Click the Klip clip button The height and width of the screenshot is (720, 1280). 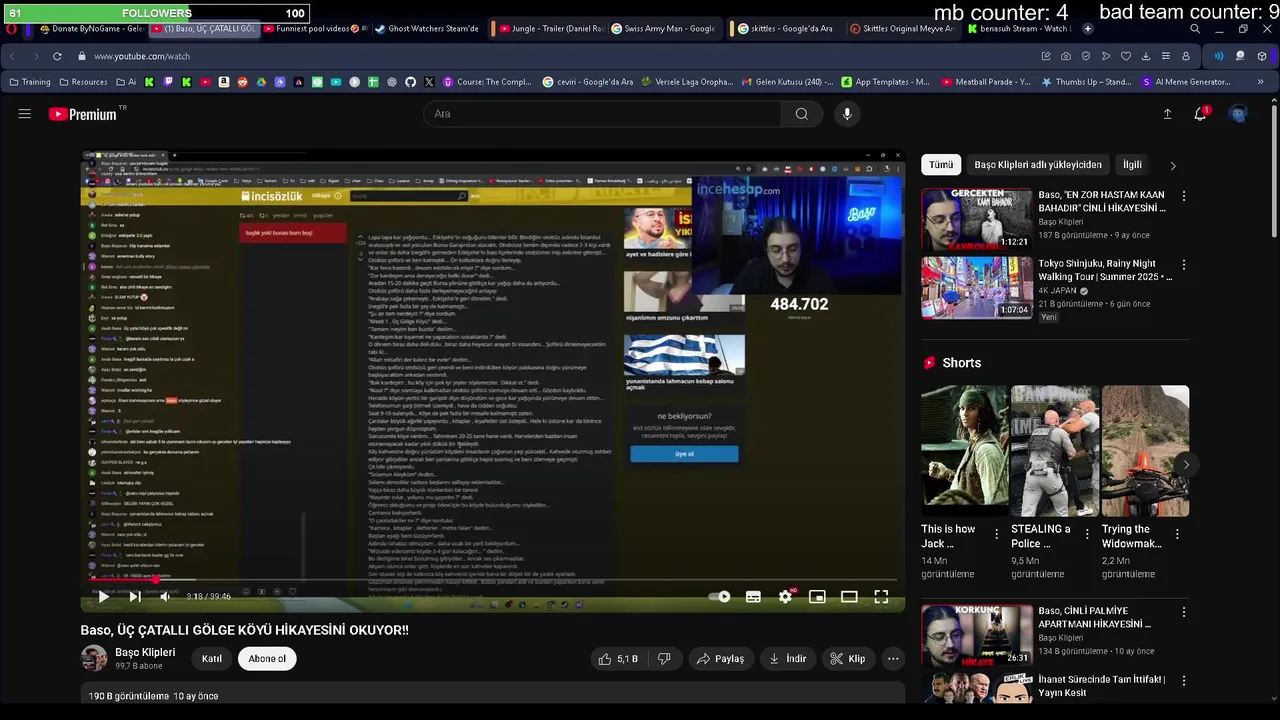tap(847, 659)
